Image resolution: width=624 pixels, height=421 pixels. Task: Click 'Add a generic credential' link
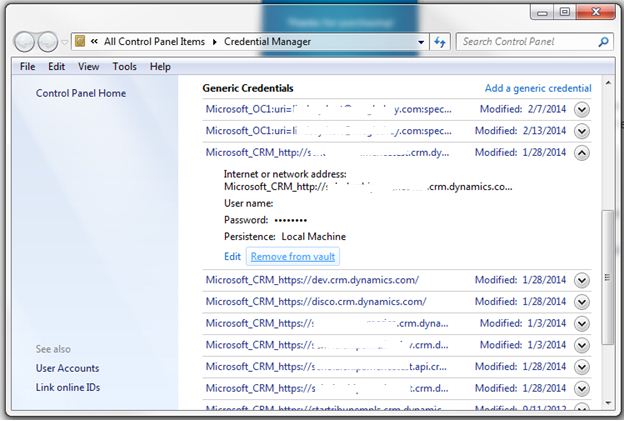pos(538,88)
